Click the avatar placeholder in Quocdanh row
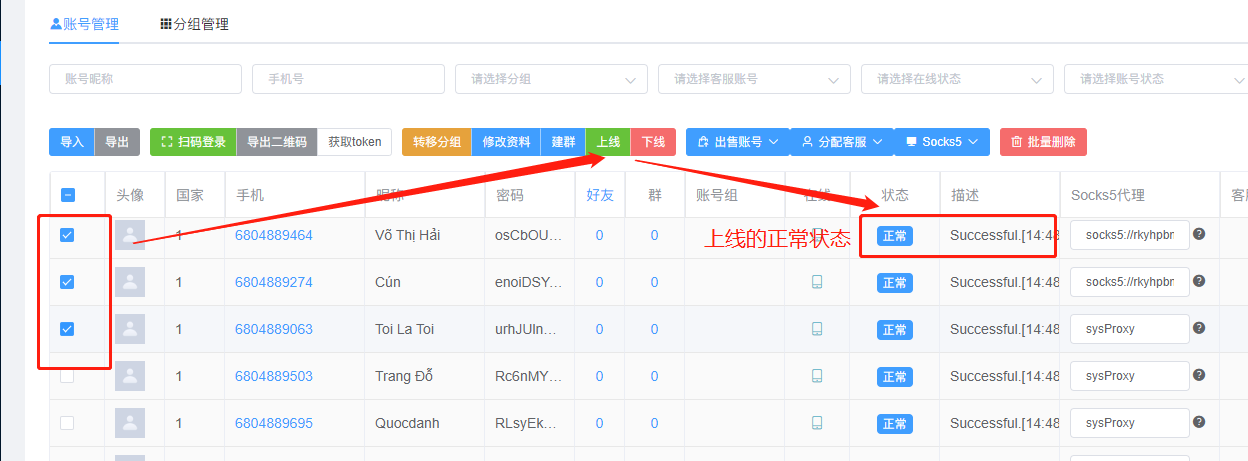The height and width of the screenshot is (461, 1248). [130, 423]
